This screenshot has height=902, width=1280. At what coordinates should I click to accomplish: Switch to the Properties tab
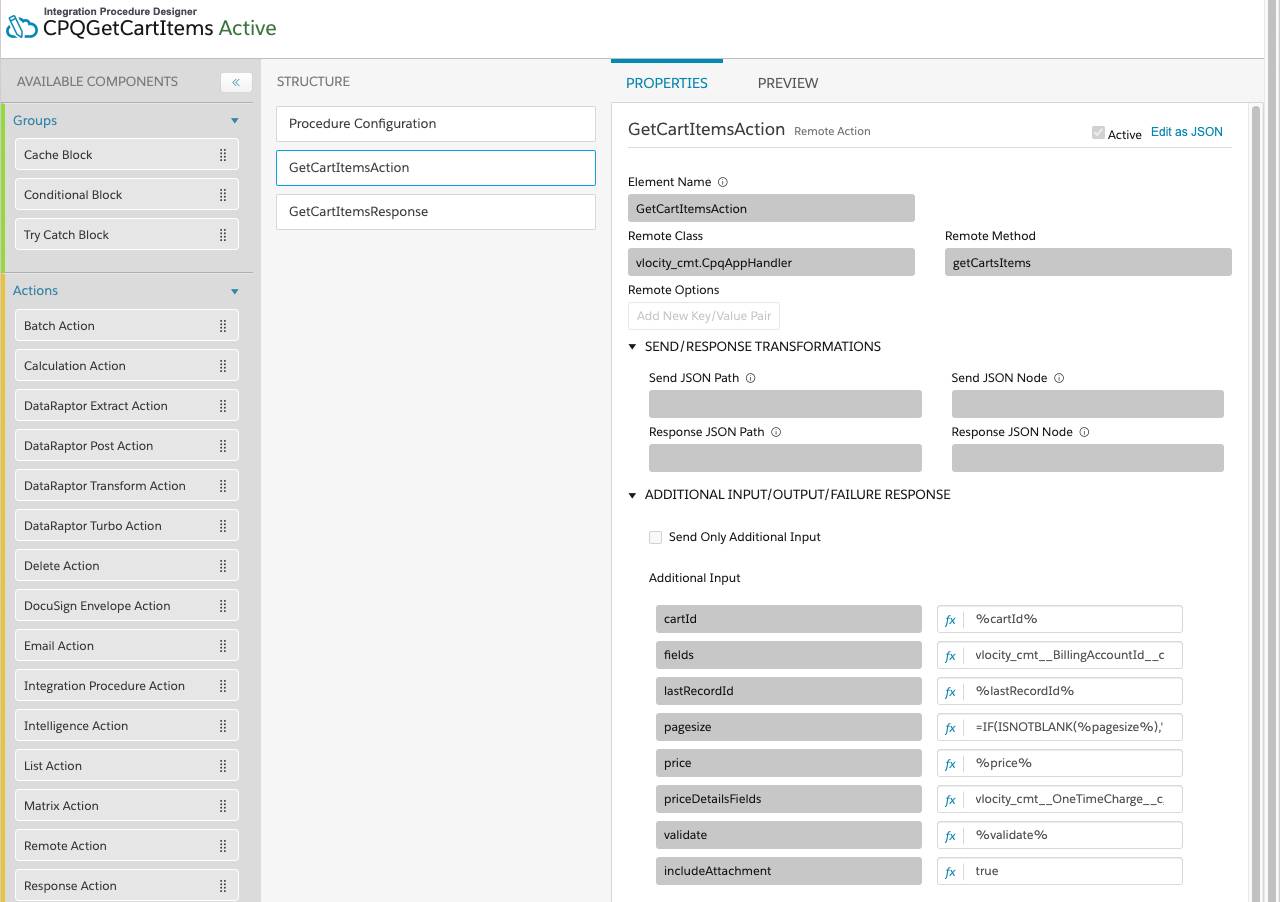point(667,83)
